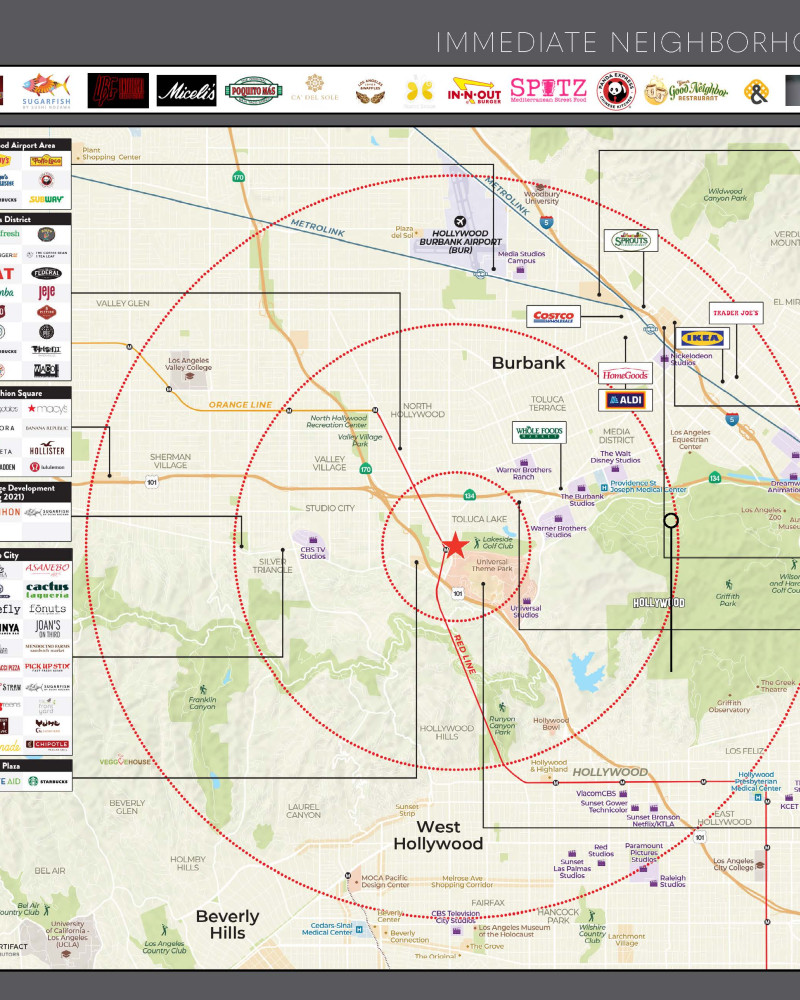
Task: Click the ALDI logo marker
Action: [625, 401]
